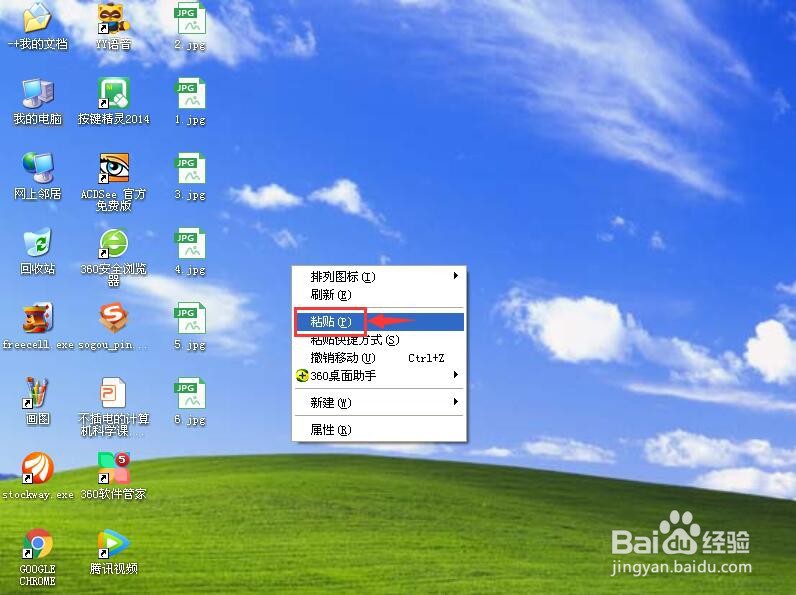796x595 pixels.
Task: Open the 360桌面助手 submenu
Action: [x=379, y=376]
